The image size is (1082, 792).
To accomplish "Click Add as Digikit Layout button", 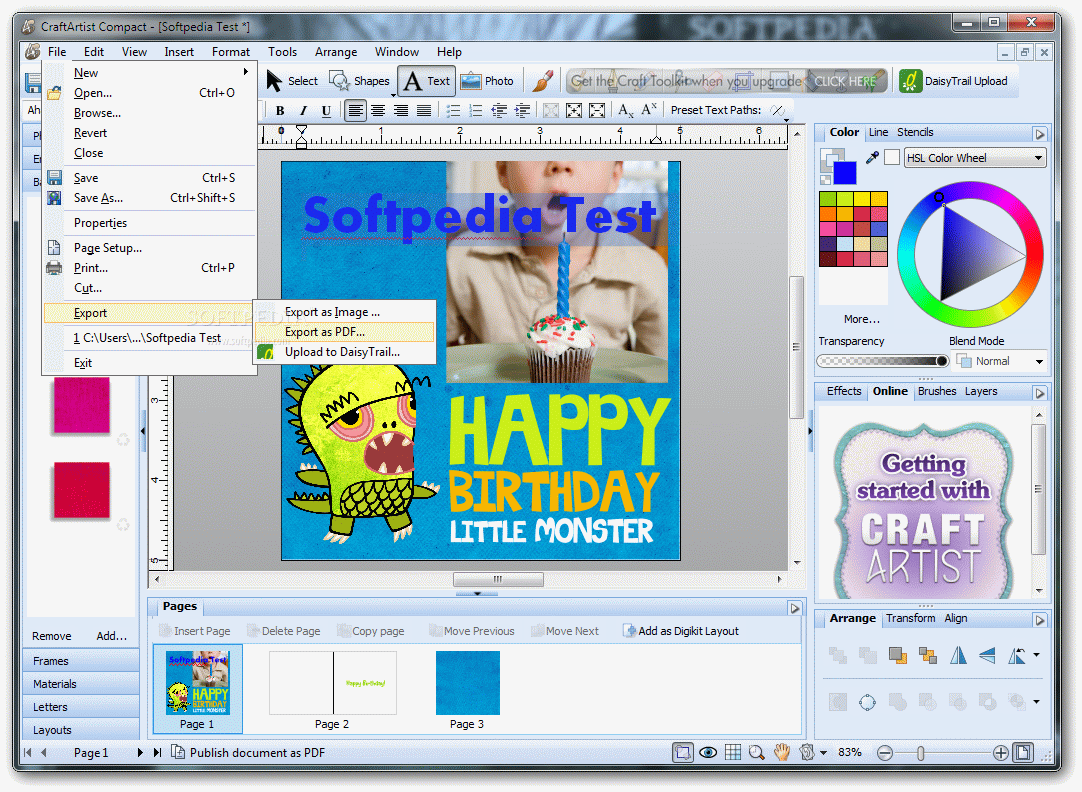I will pos(680,631).
